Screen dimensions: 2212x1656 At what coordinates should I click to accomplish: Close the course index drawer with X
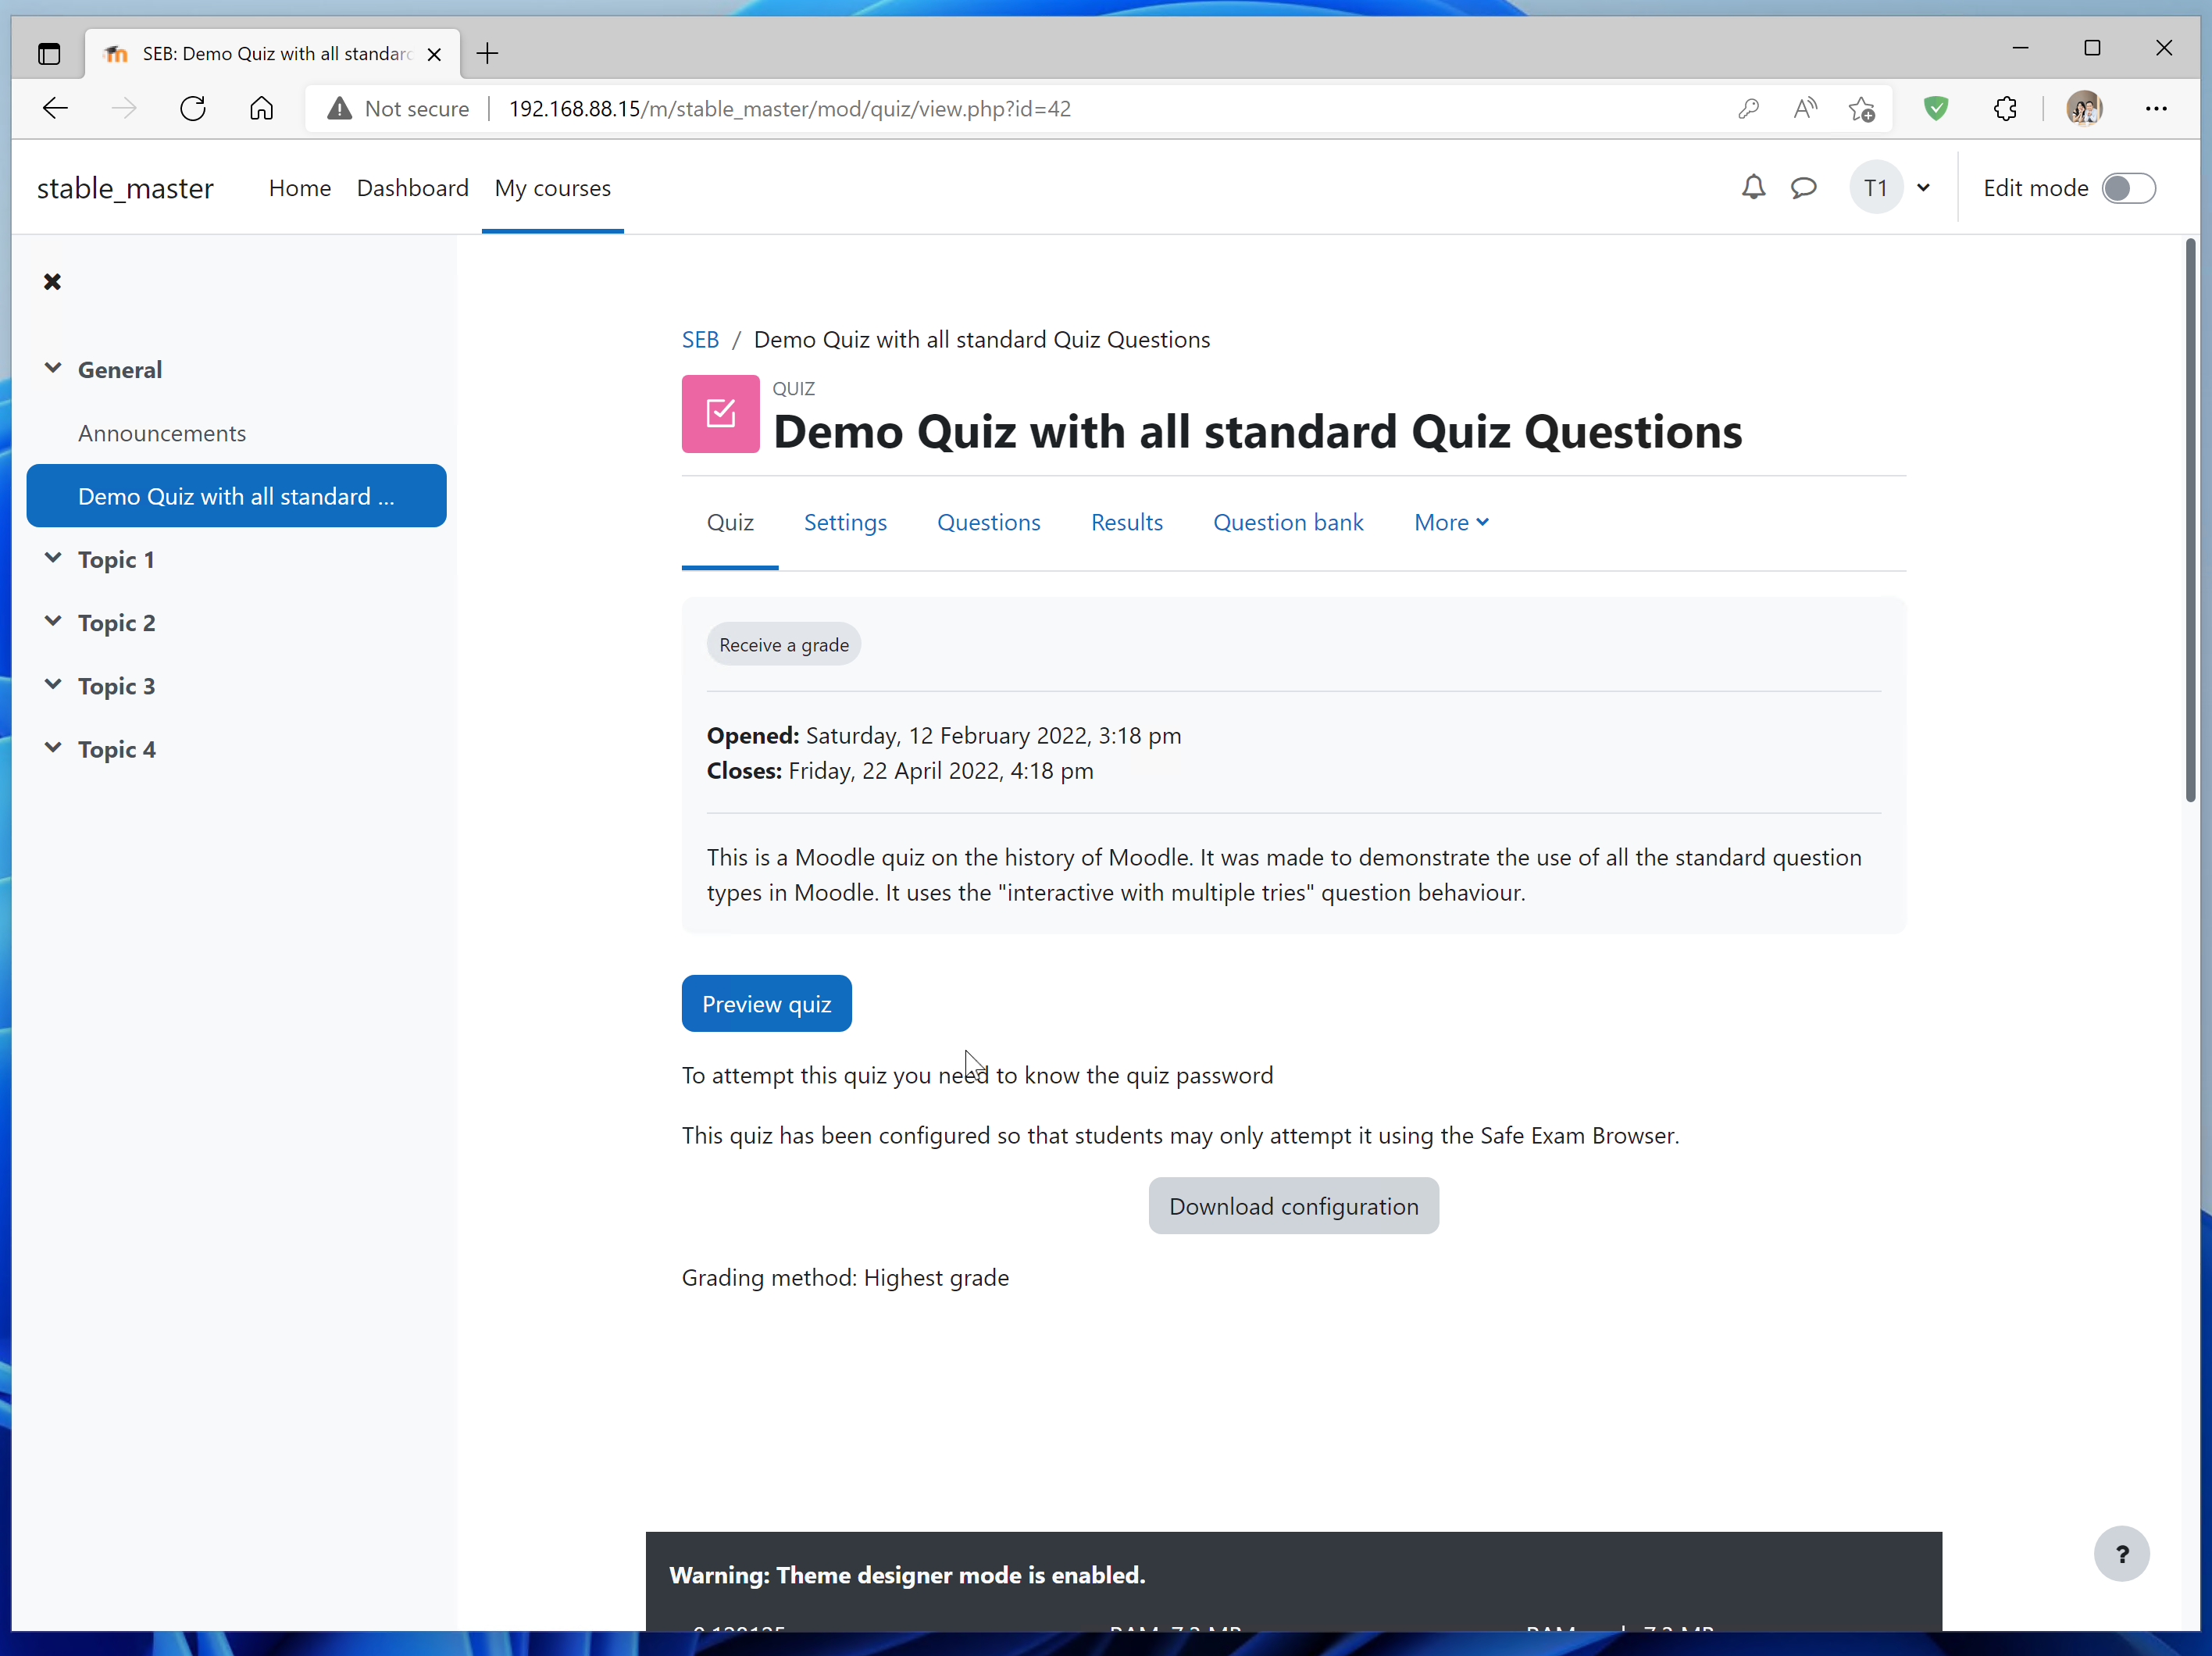53,282
